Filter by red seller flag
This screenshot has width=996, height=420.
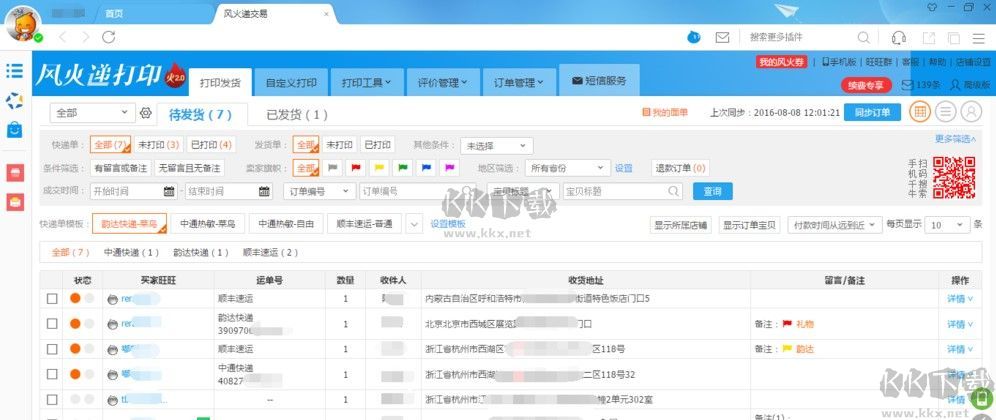(356, 168)
